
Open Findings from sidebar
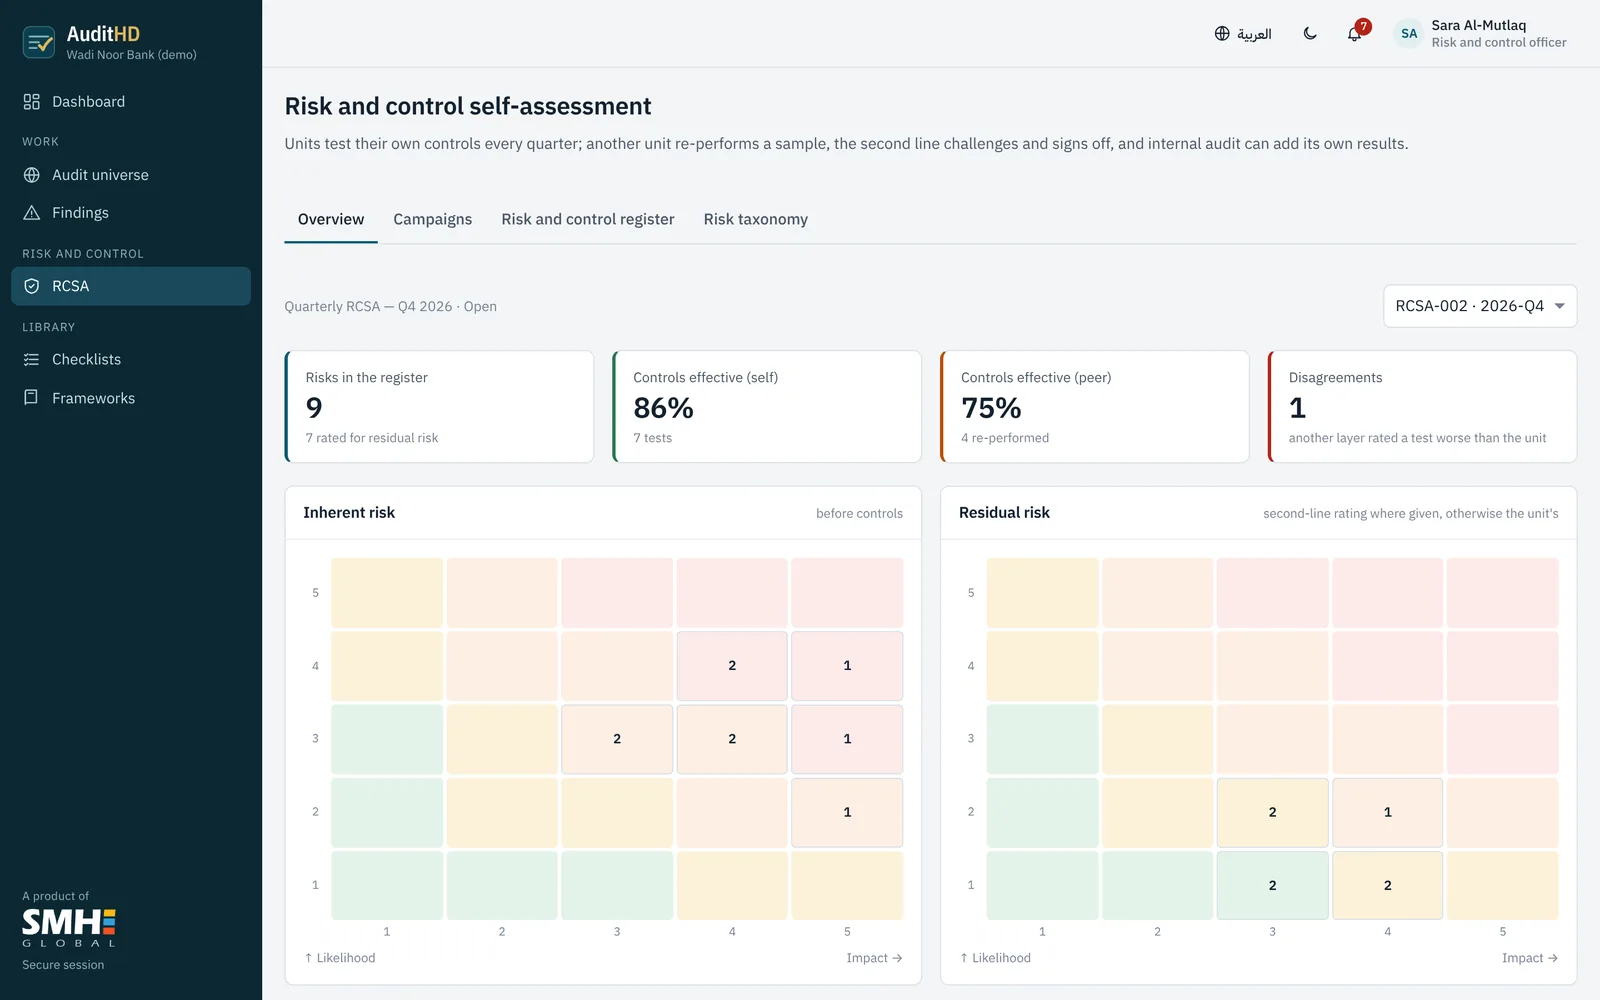[x=131, y=213]
